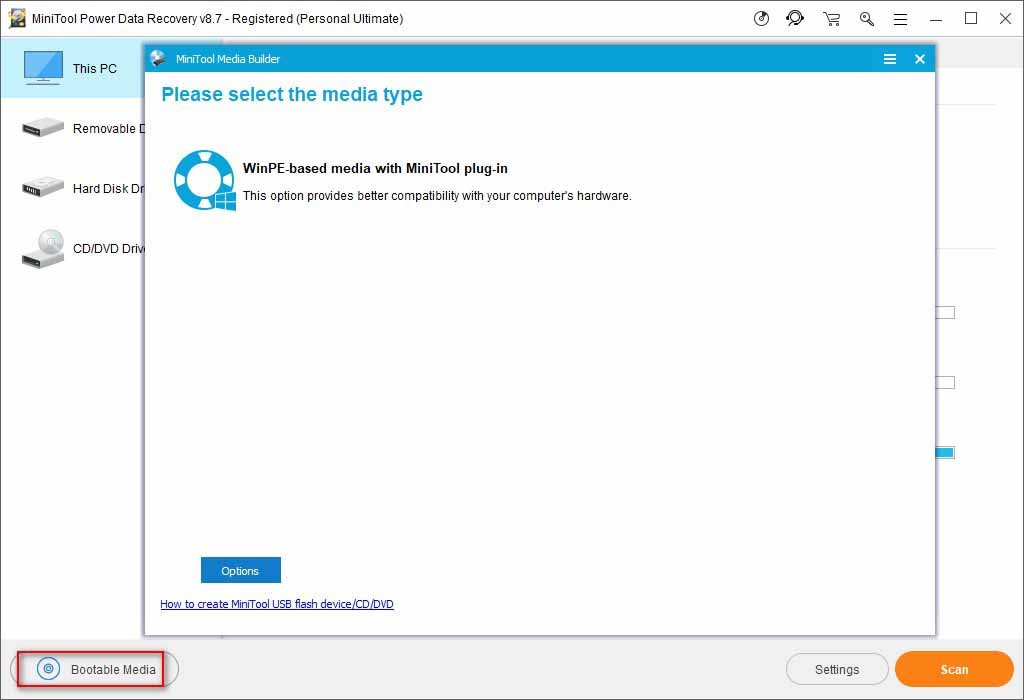Click the shopping cart icon
1024x700 pixels.
831,19
